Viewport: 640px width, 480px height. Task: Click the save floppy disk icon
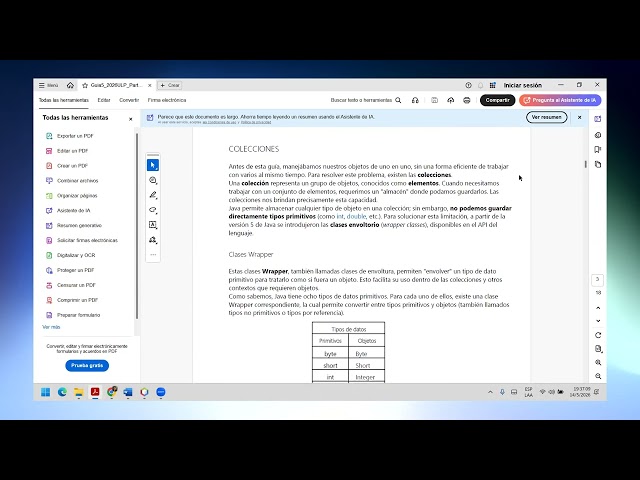[x=434, y=100]
